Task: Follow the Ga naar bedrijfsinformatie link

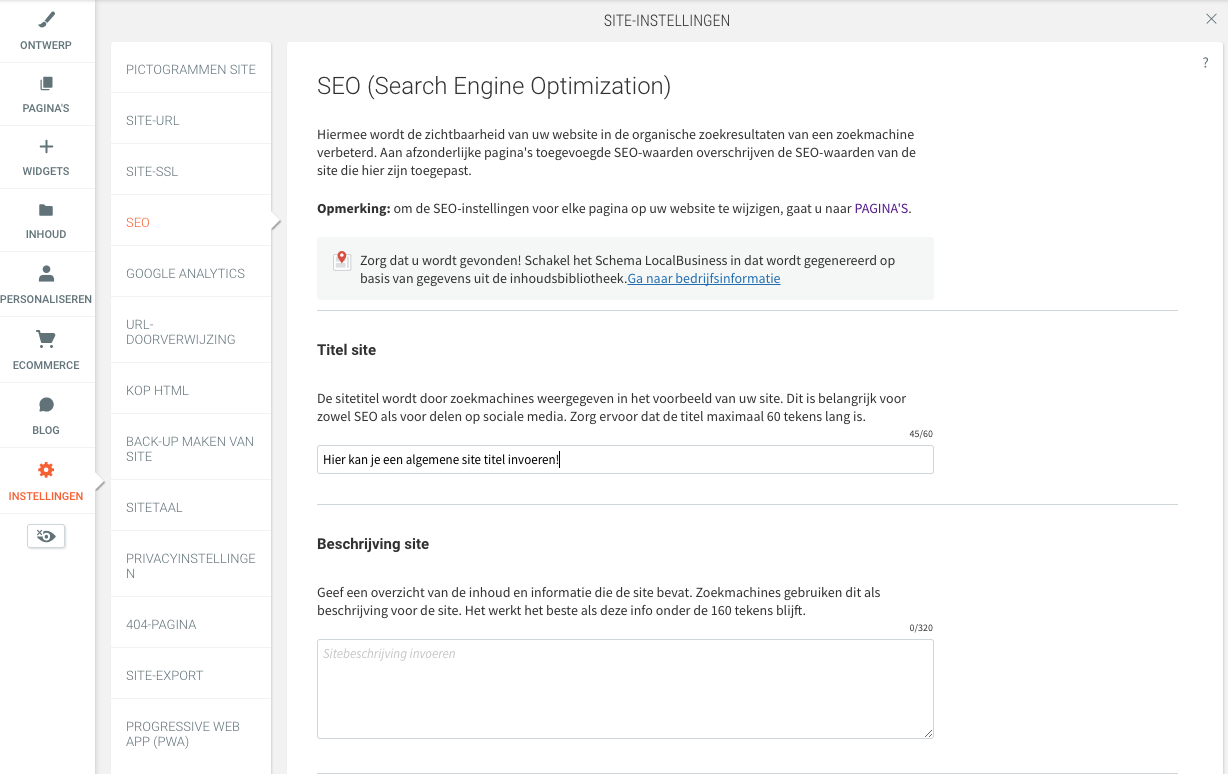Action: (x=704, y=279)
